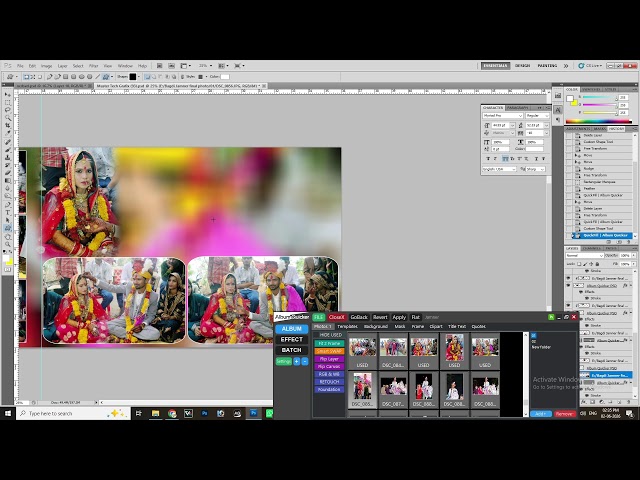Click the Launch Bridge icon
640x480 pixels.
[x=159, y=66]
